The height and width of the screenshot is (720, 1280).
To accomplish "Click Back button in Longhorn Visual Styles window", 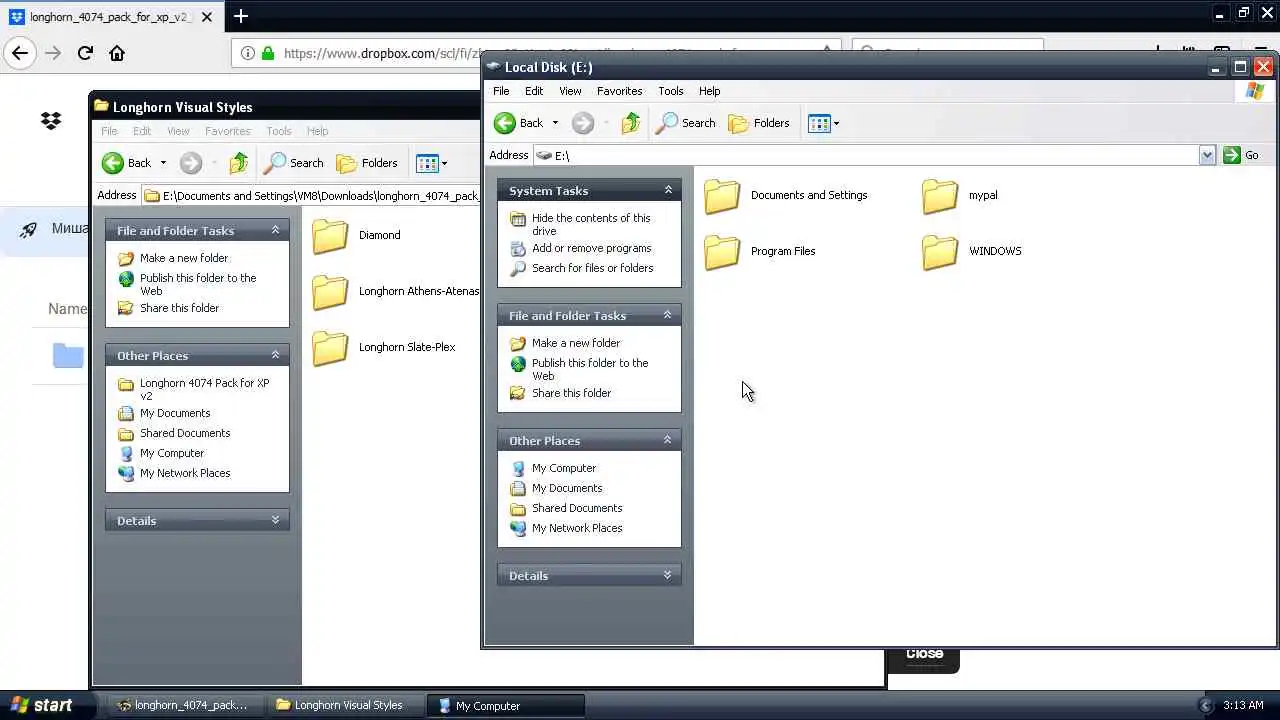I will tap(126, 163).
